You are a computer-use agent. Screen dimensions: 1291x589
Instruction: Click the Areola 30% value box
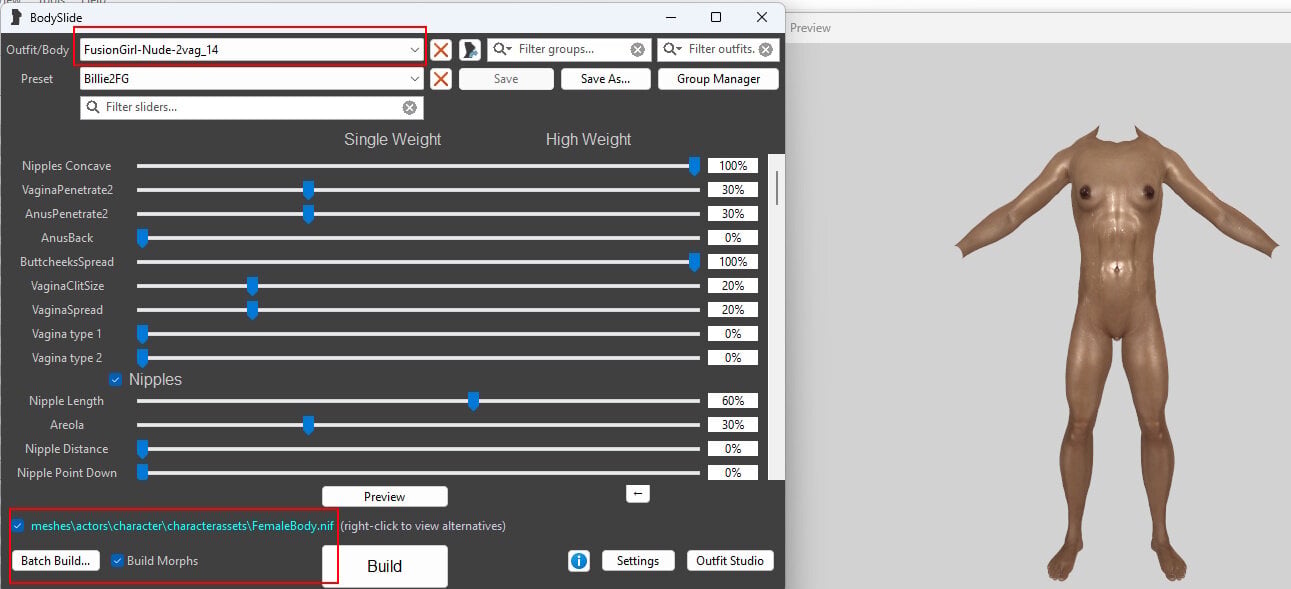click(733, 425)
